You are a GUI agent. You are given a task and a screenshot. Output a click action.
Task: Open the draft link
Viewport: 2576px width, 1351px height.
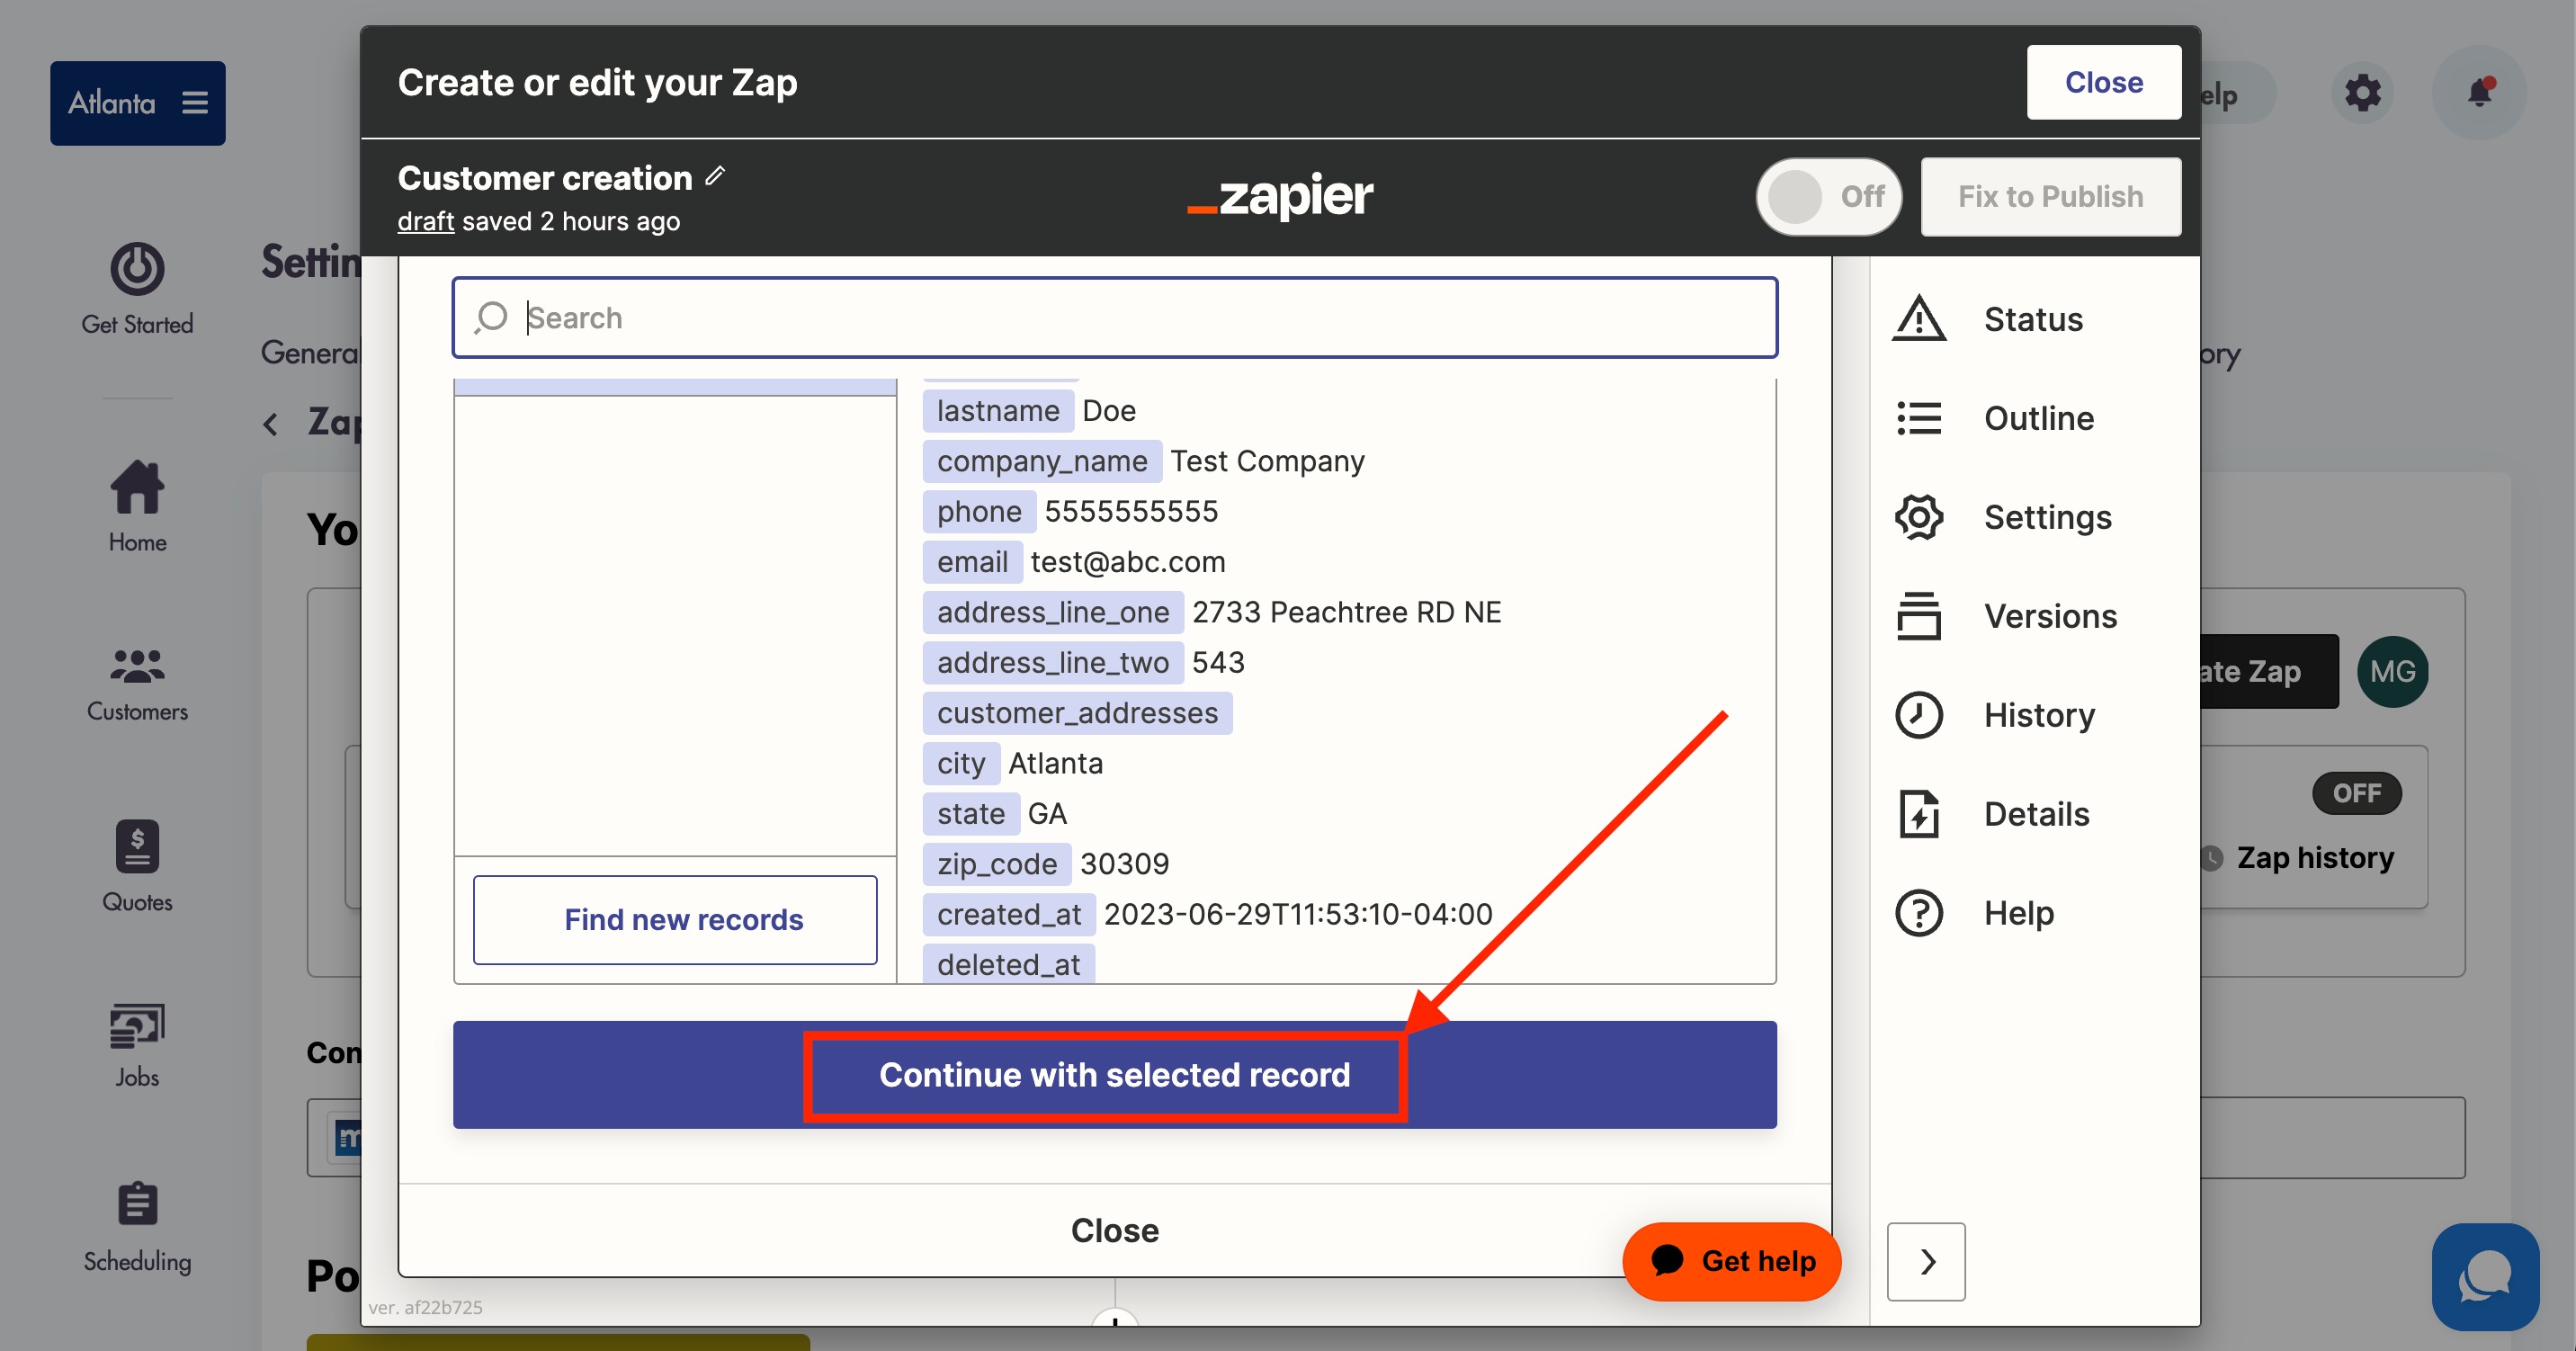[x=425, y=221]
